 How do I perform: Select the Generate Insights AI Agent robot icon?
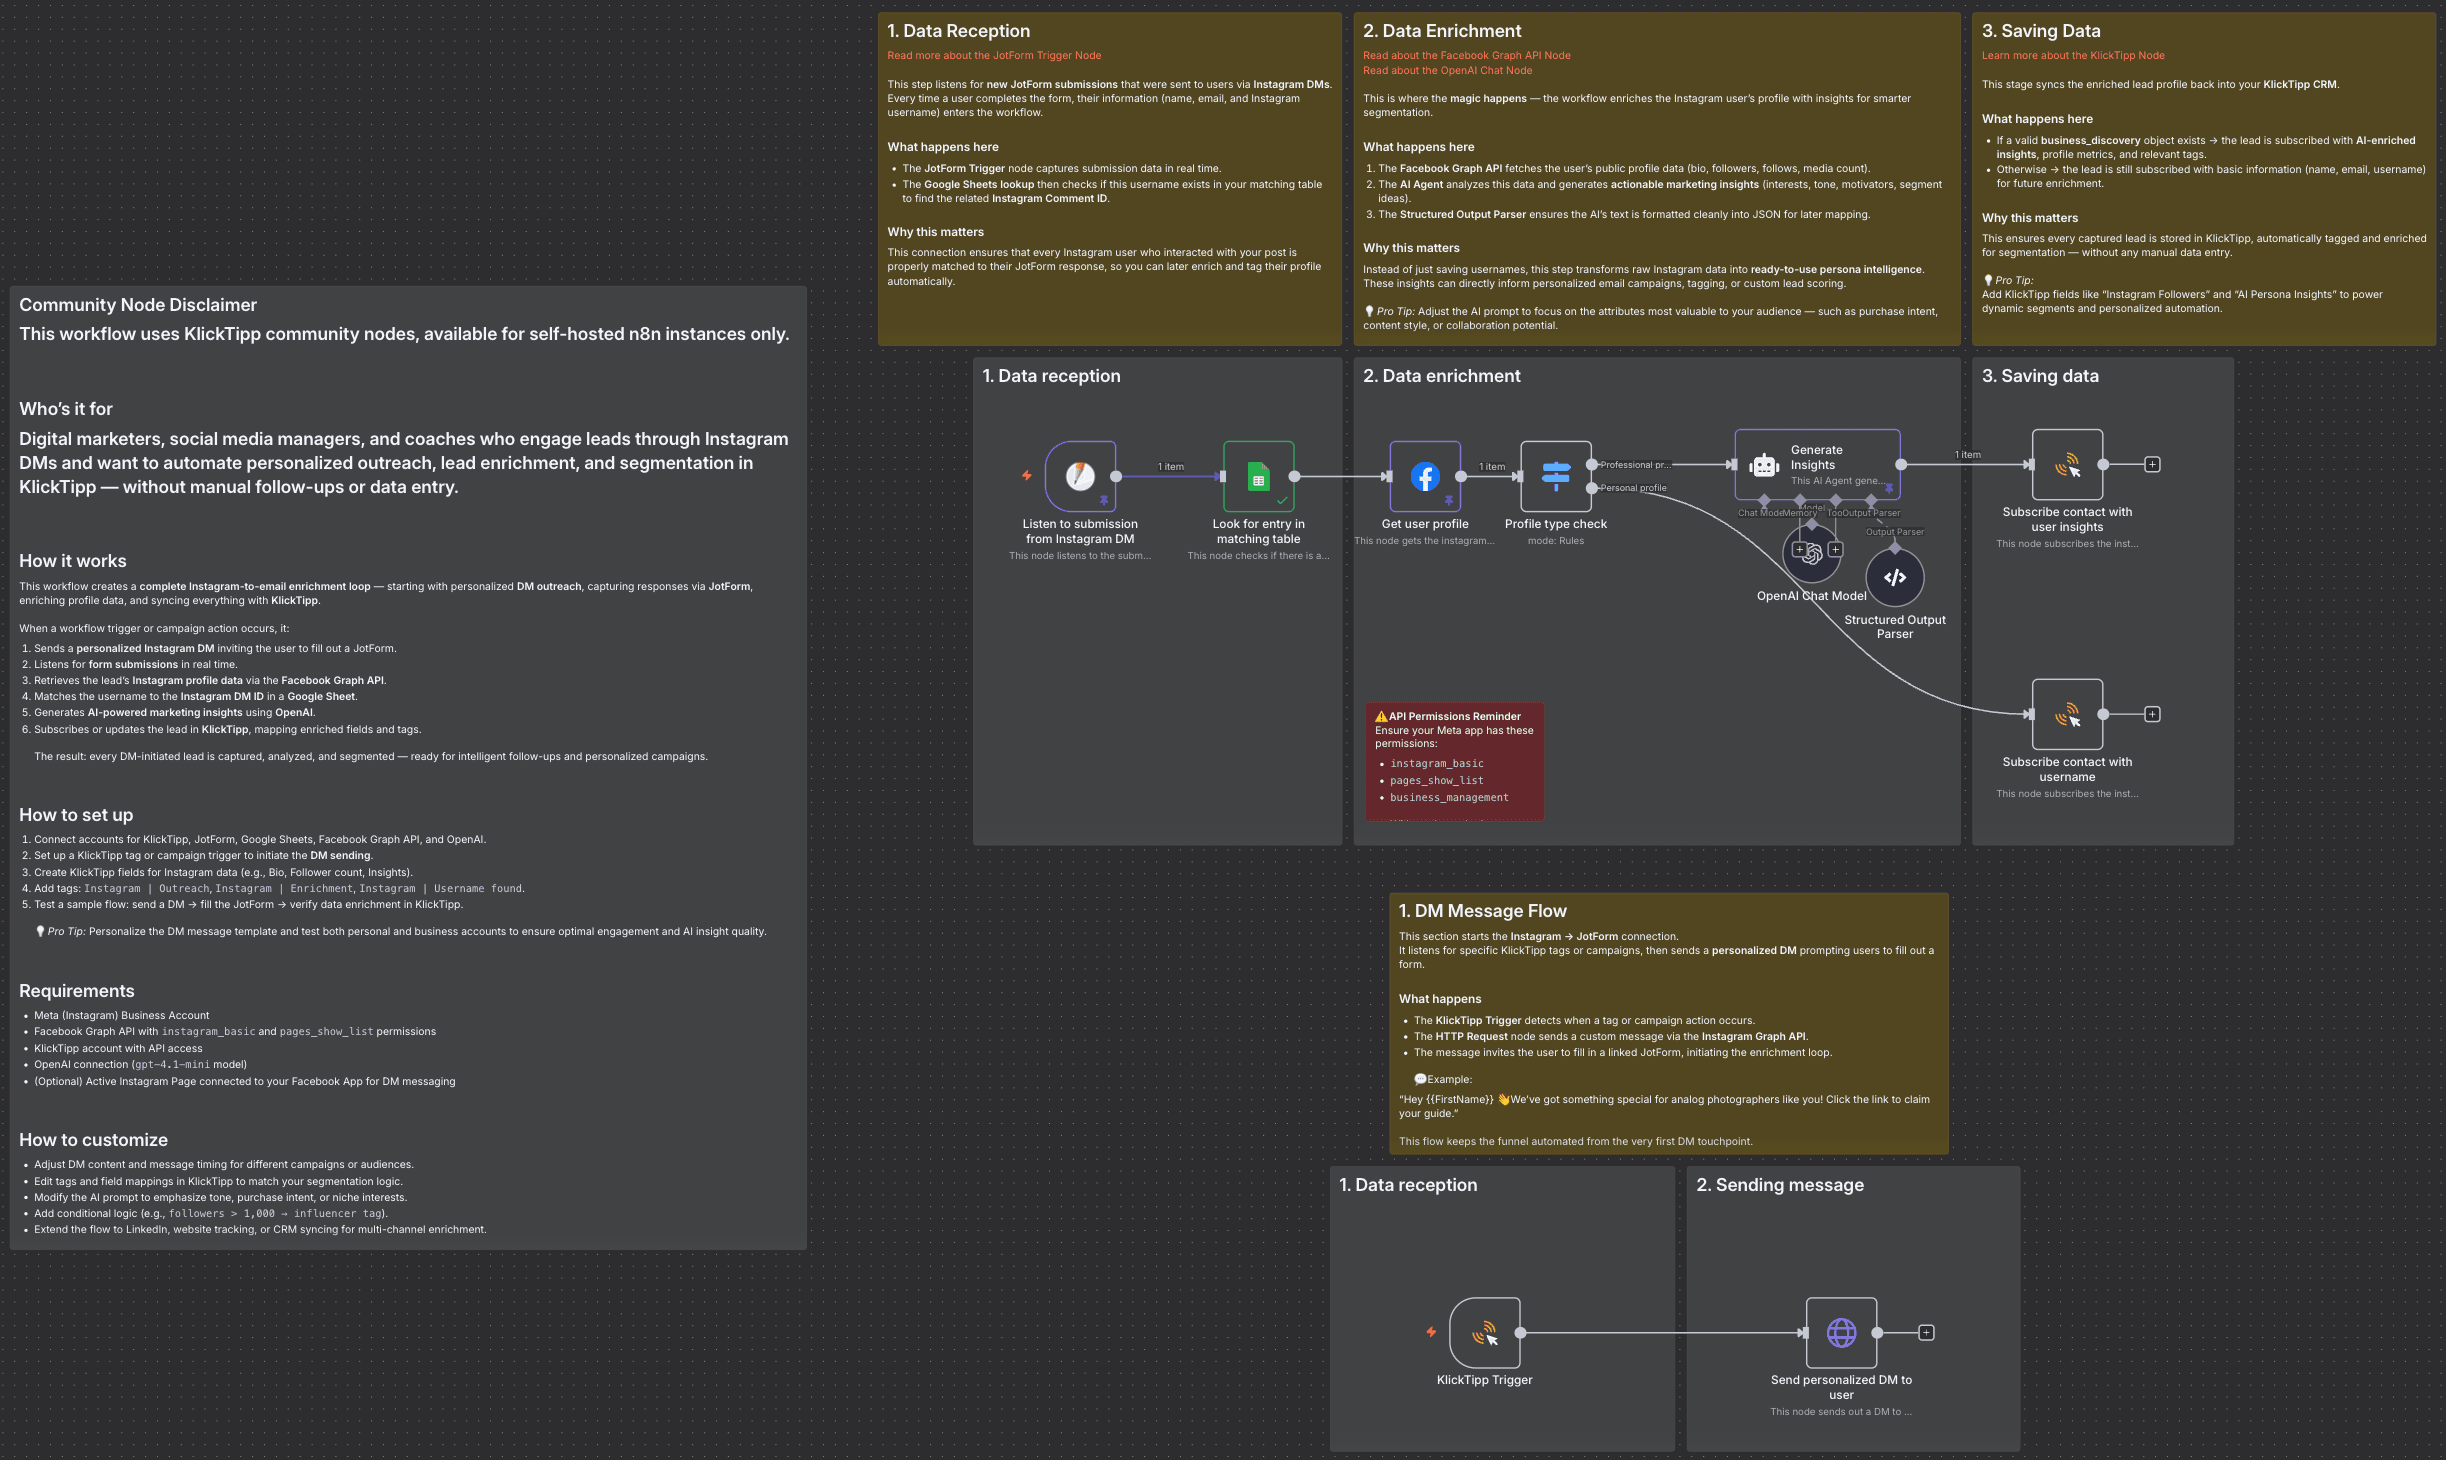point(1764,465)
